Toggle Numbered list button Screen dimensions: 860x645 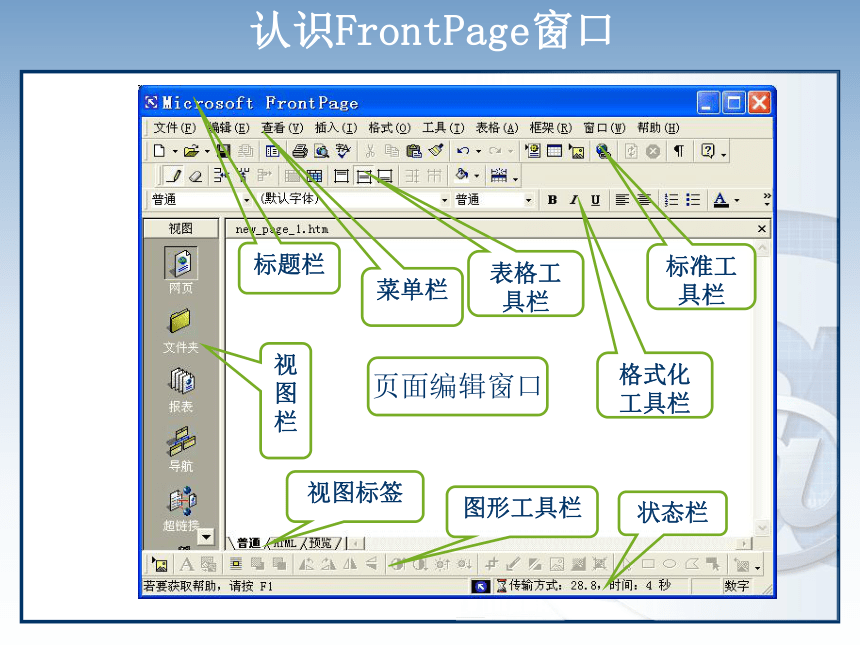(x=671, y=200)
